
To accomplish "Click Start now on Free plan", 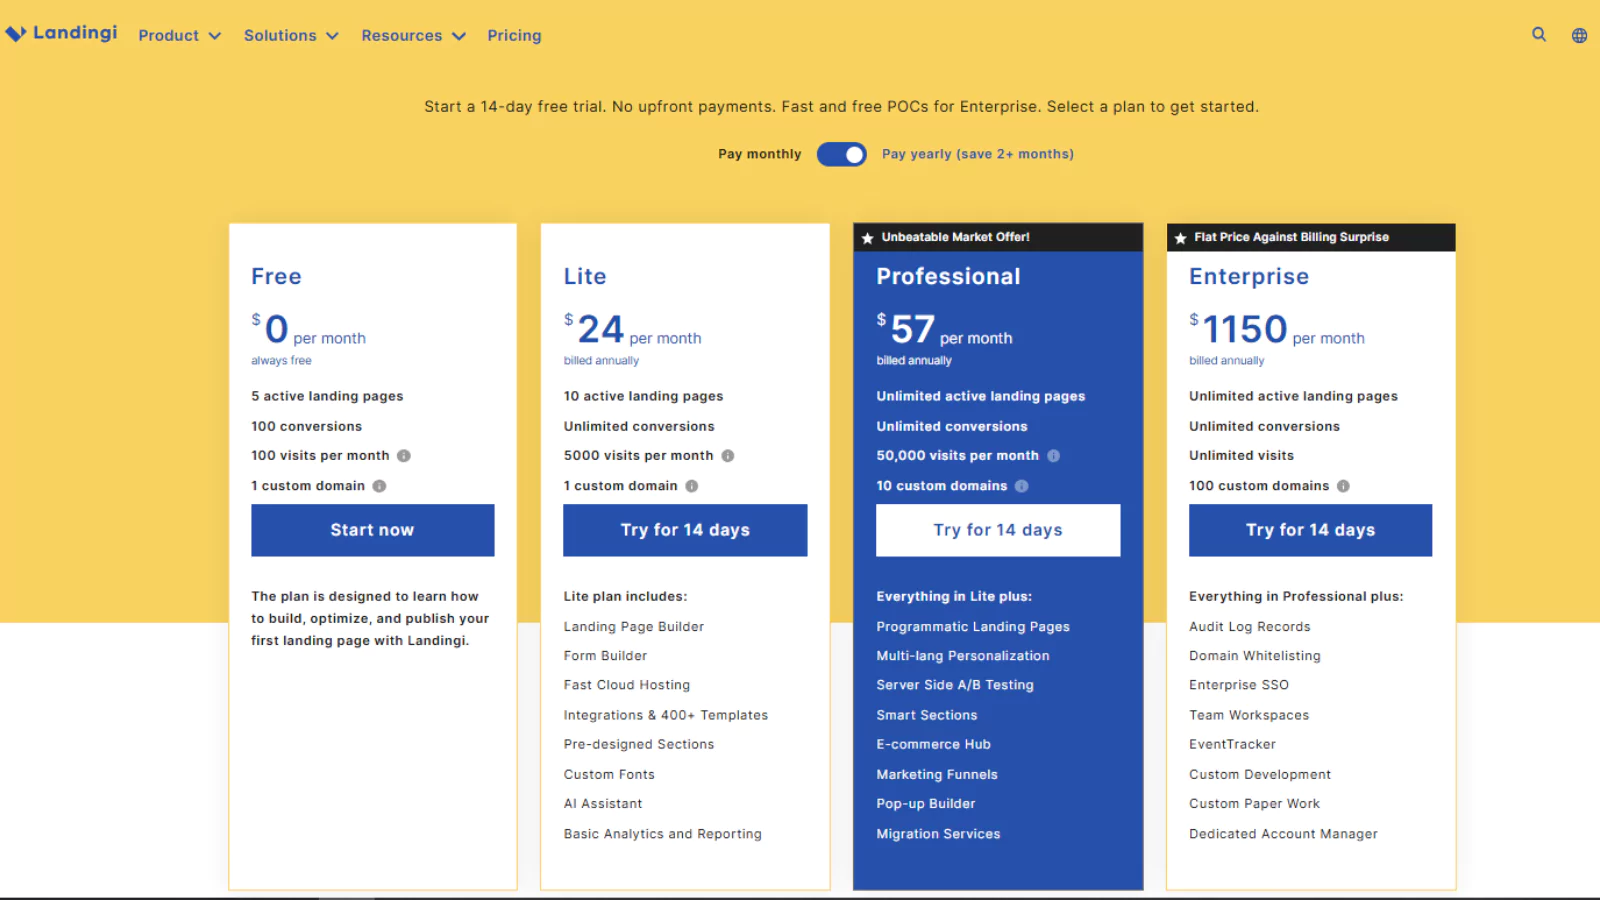I will pos(372,530).
